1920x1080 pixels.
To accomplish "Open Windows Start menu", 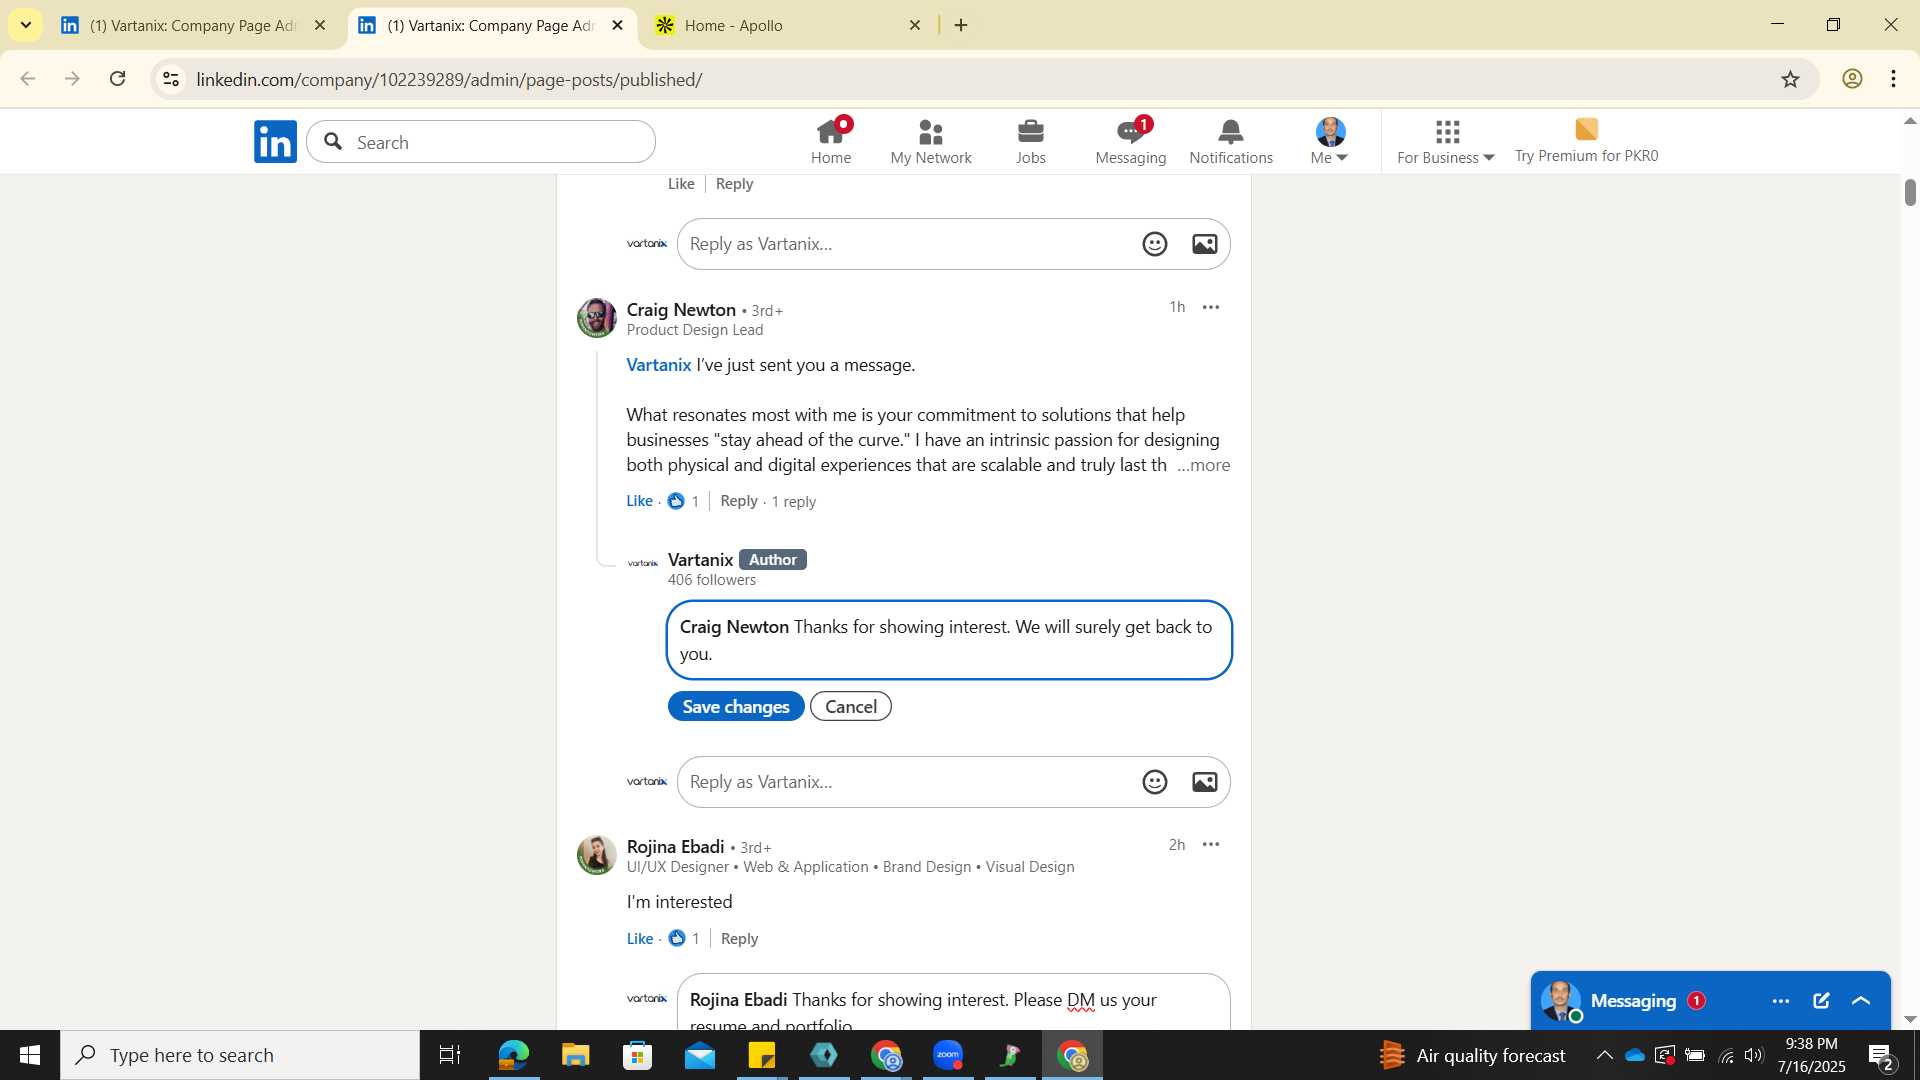I will tap(30, 1055).
